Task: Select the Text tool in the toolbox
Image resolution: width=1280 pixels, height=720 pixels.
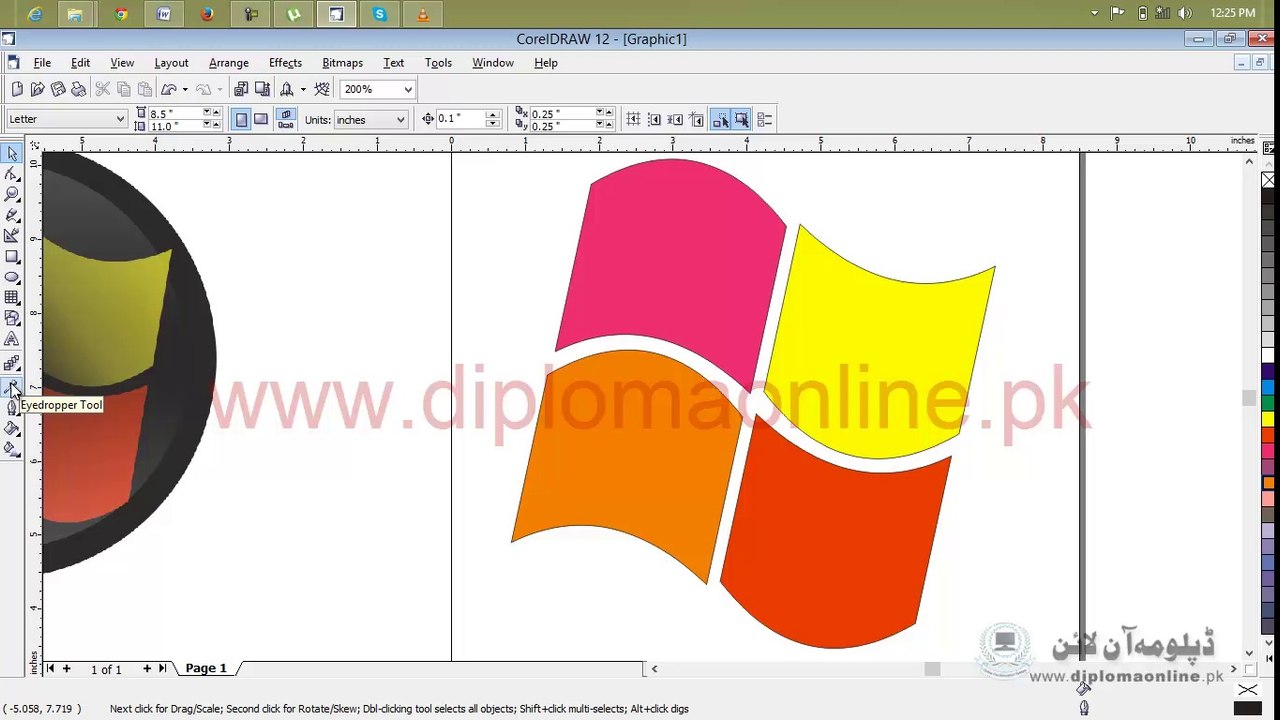Action: (12, 340)
